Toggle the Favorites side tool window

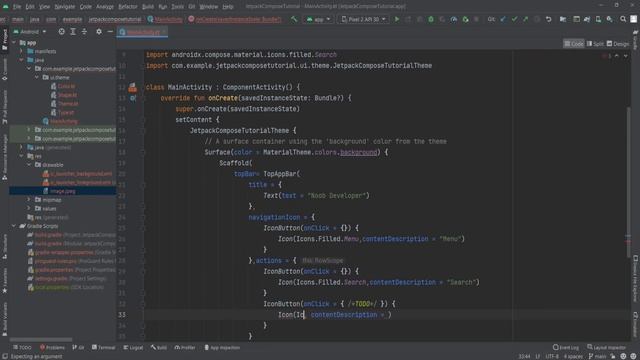4,281
